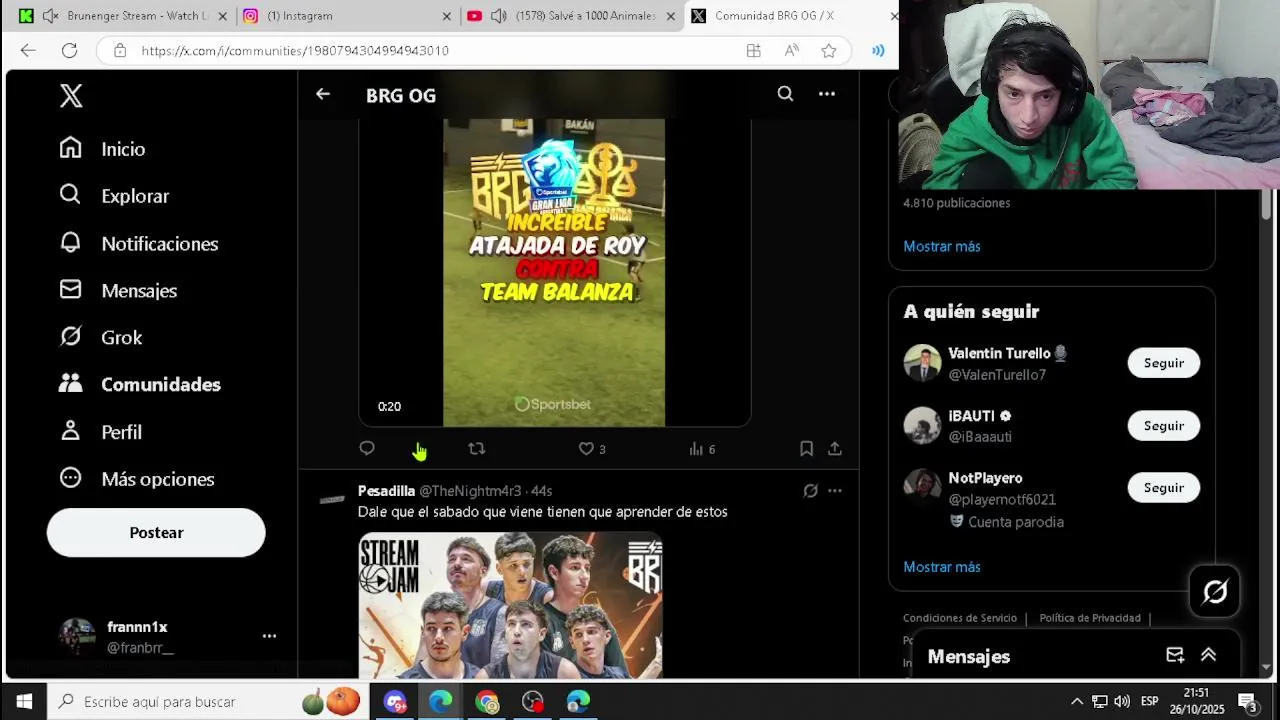Go back from BRG OG community

point(323,94)
